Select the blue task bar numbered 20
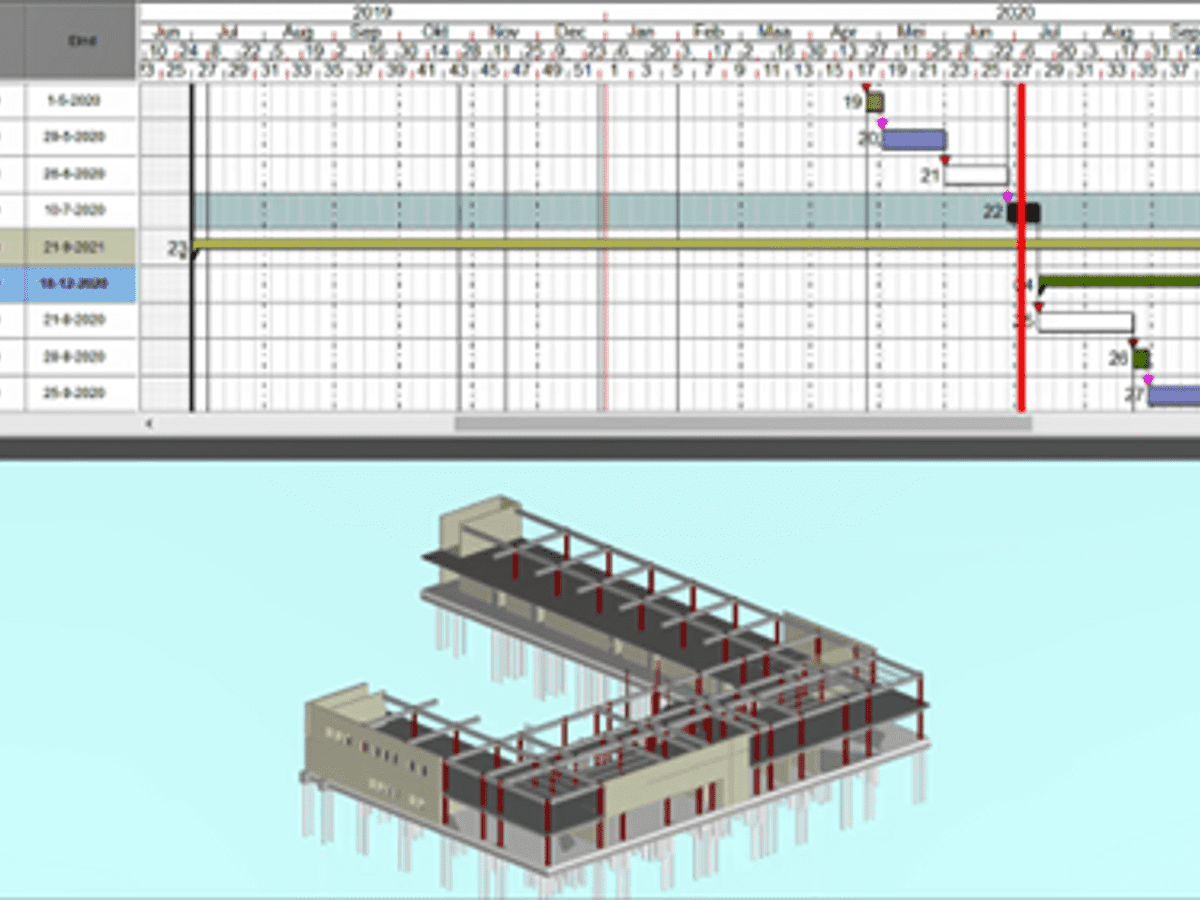This screenshot has height=900, width=1200. point(913,139)
